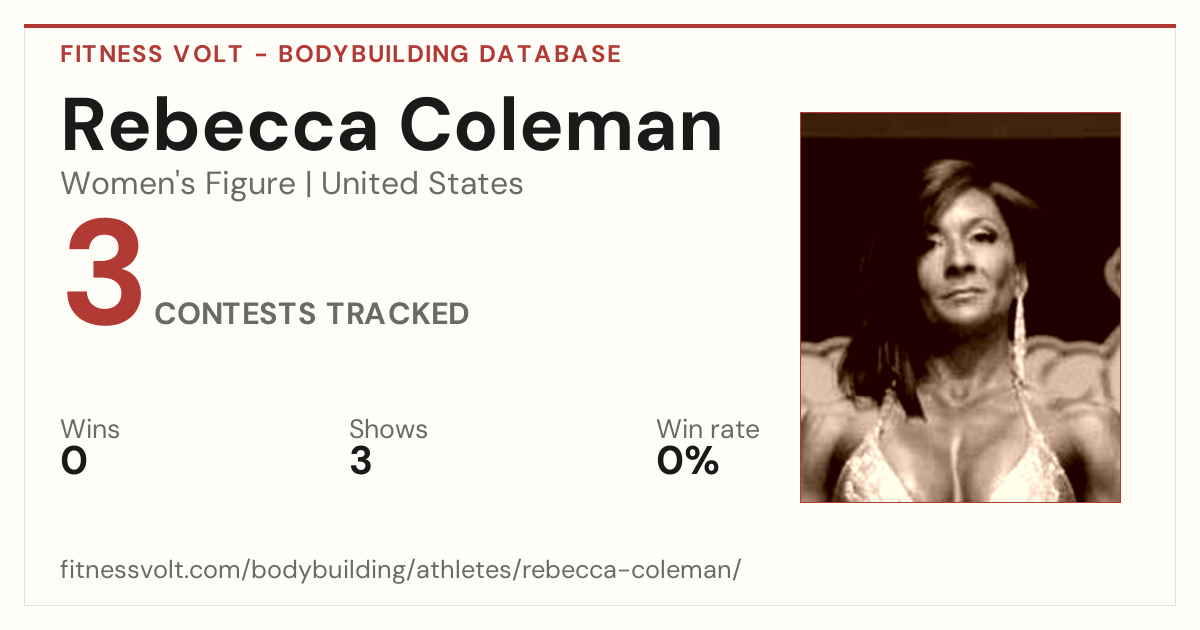Click the United States country label
The width and height of the screenshot is (1200, 630).
(422, 184)
